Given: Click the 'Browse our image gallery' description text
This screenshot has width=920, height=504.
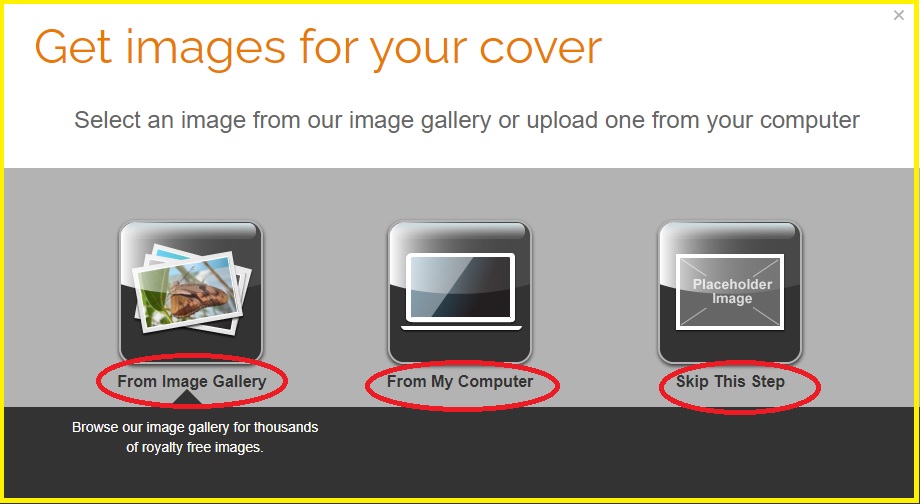Looking at the screenshot, I should [x=195, y=437].
